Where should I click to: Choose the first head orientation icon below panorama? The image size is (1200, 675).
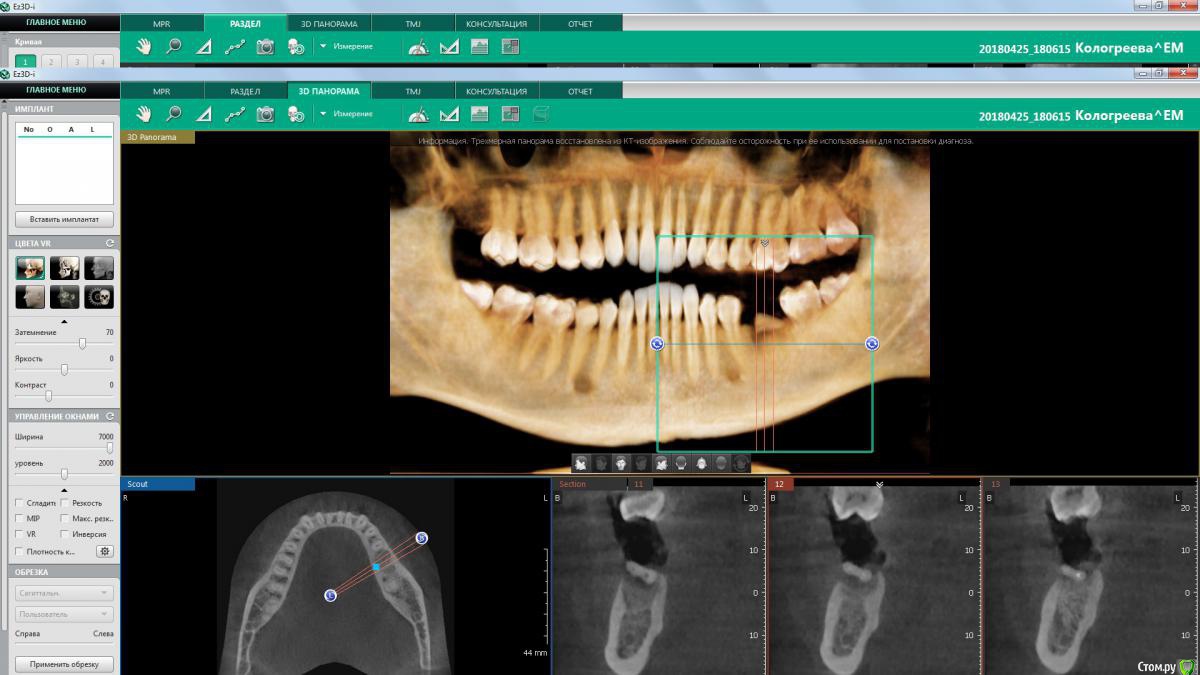coord(581,463)
